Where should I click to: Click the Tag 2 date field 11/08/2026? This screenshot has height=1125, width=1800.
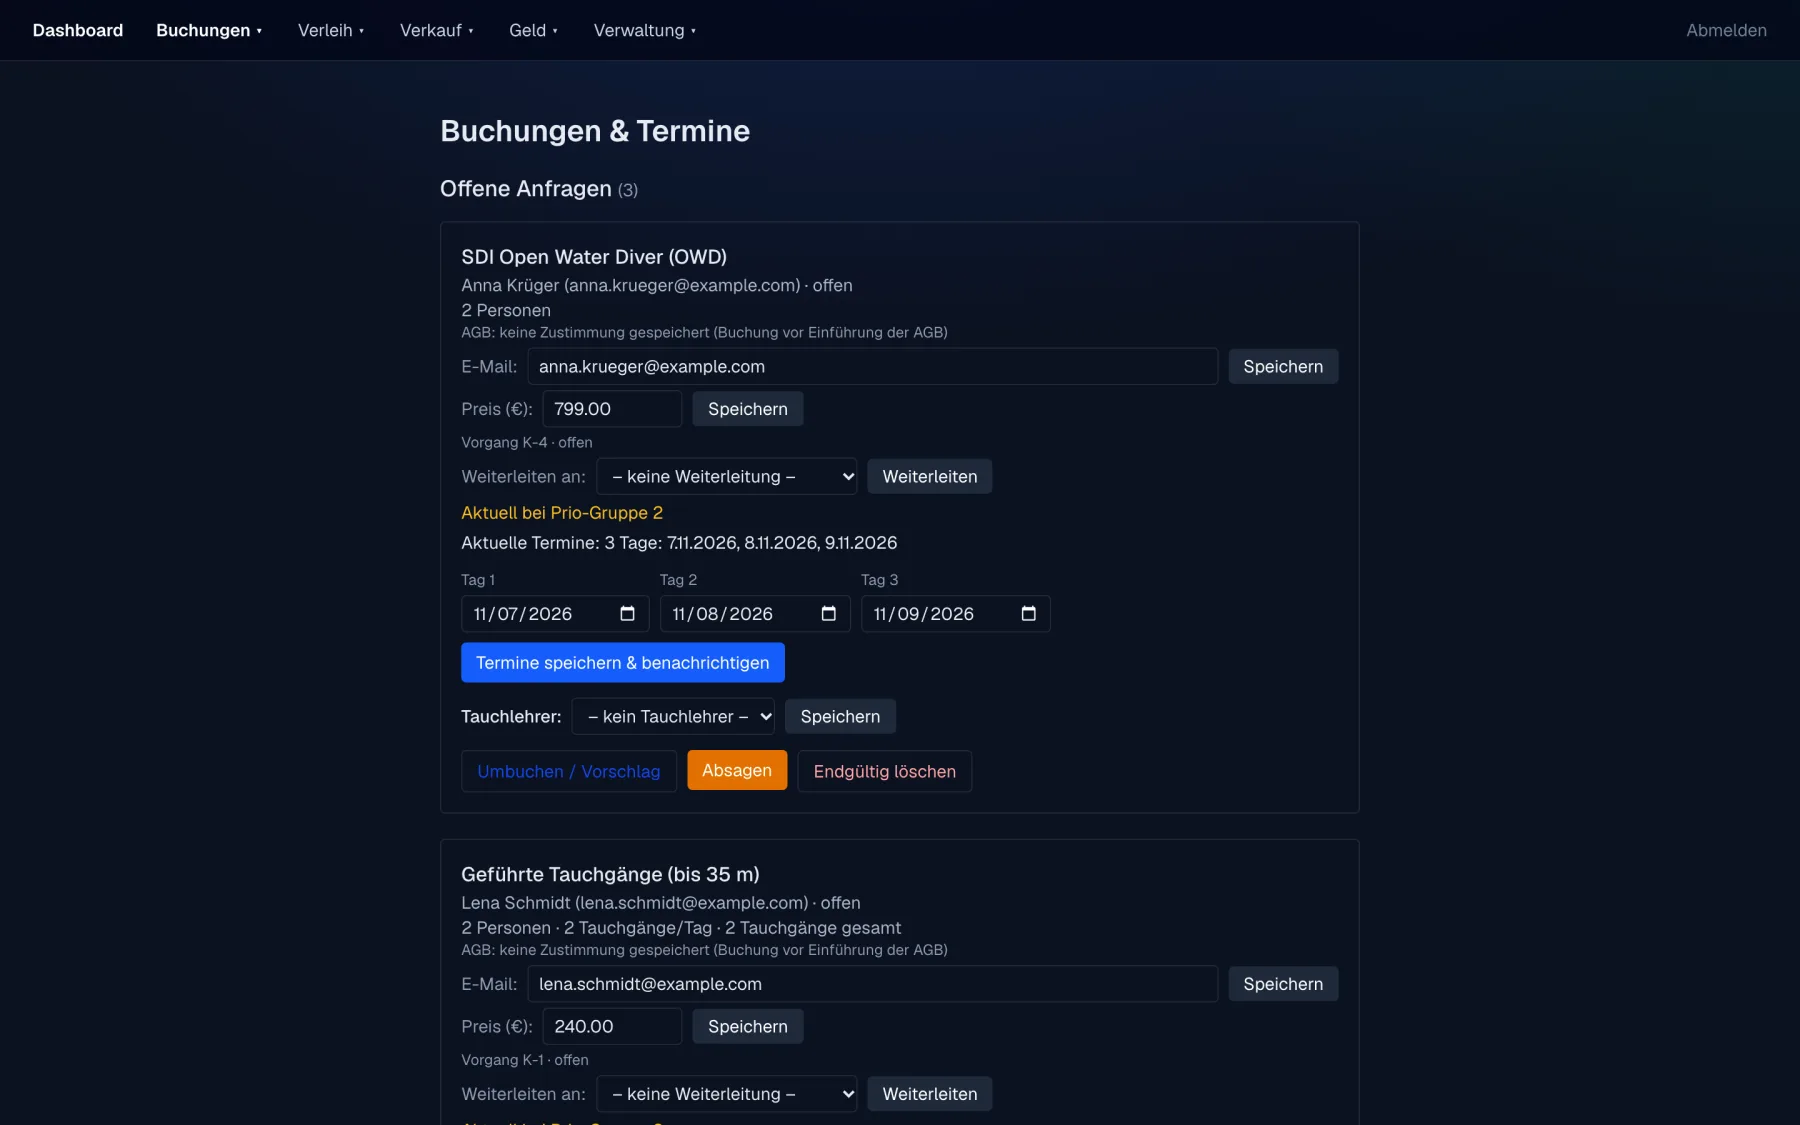click(755, 614)
